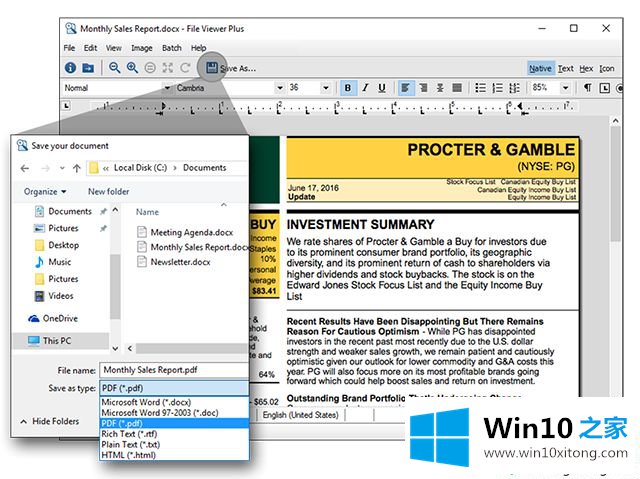Toggle Italic formatting
Viewport: 640px width, 479px height.
point(365,88)
